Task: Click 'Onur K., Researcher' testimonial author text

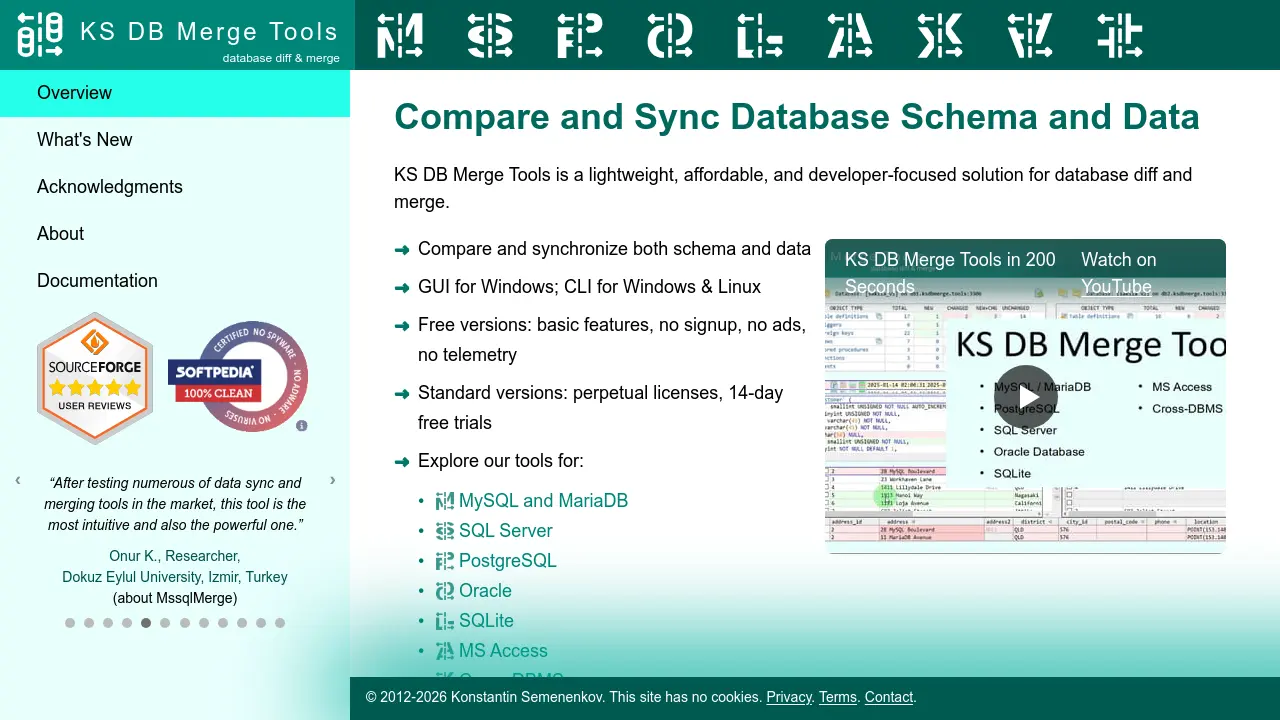Action: point(175,556)
